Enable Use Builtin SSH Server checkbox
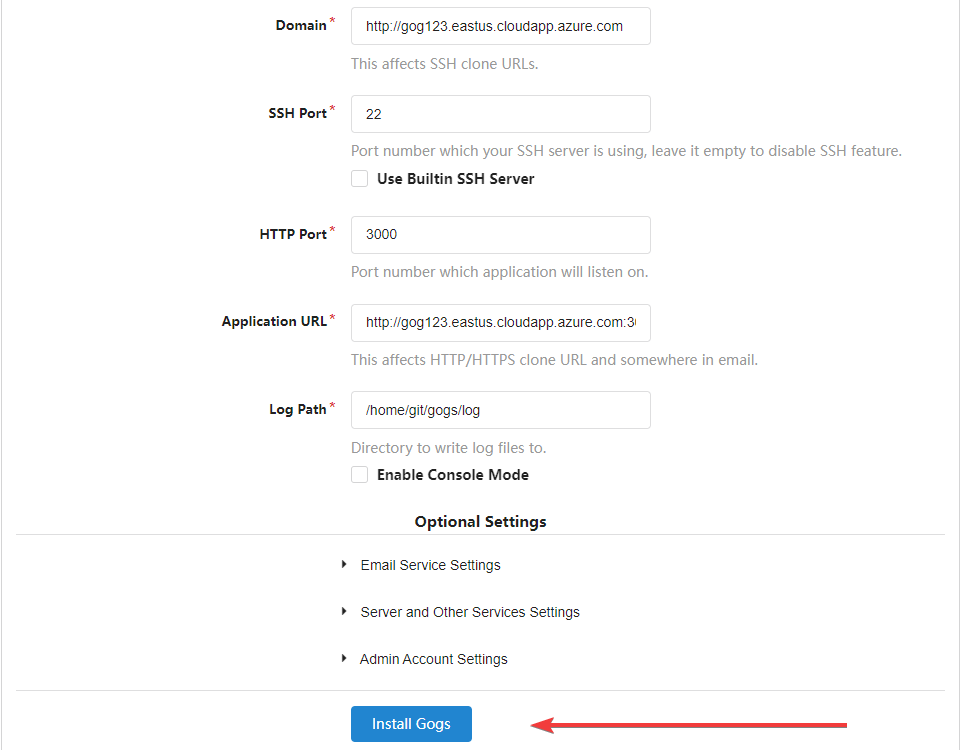 pos(359,179)
